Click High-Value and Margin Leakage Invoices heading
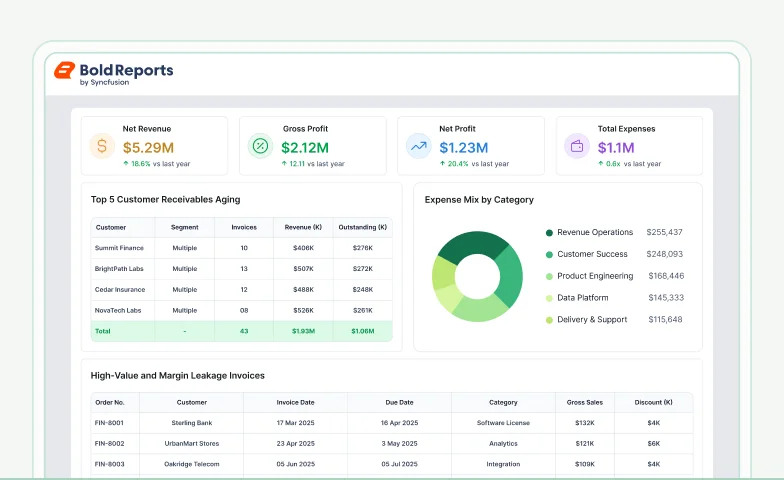 coord(178,376)
